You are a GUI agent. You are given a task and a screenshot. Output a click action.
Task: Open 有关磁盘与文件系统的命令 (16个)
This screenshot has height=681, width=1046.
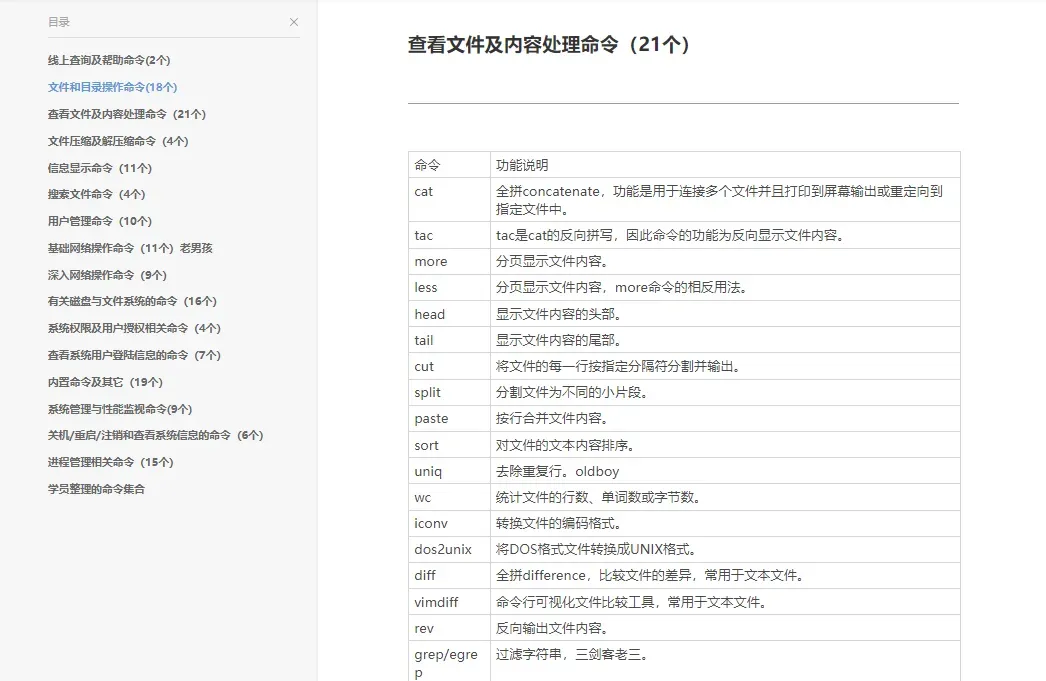tap(132, 301)
